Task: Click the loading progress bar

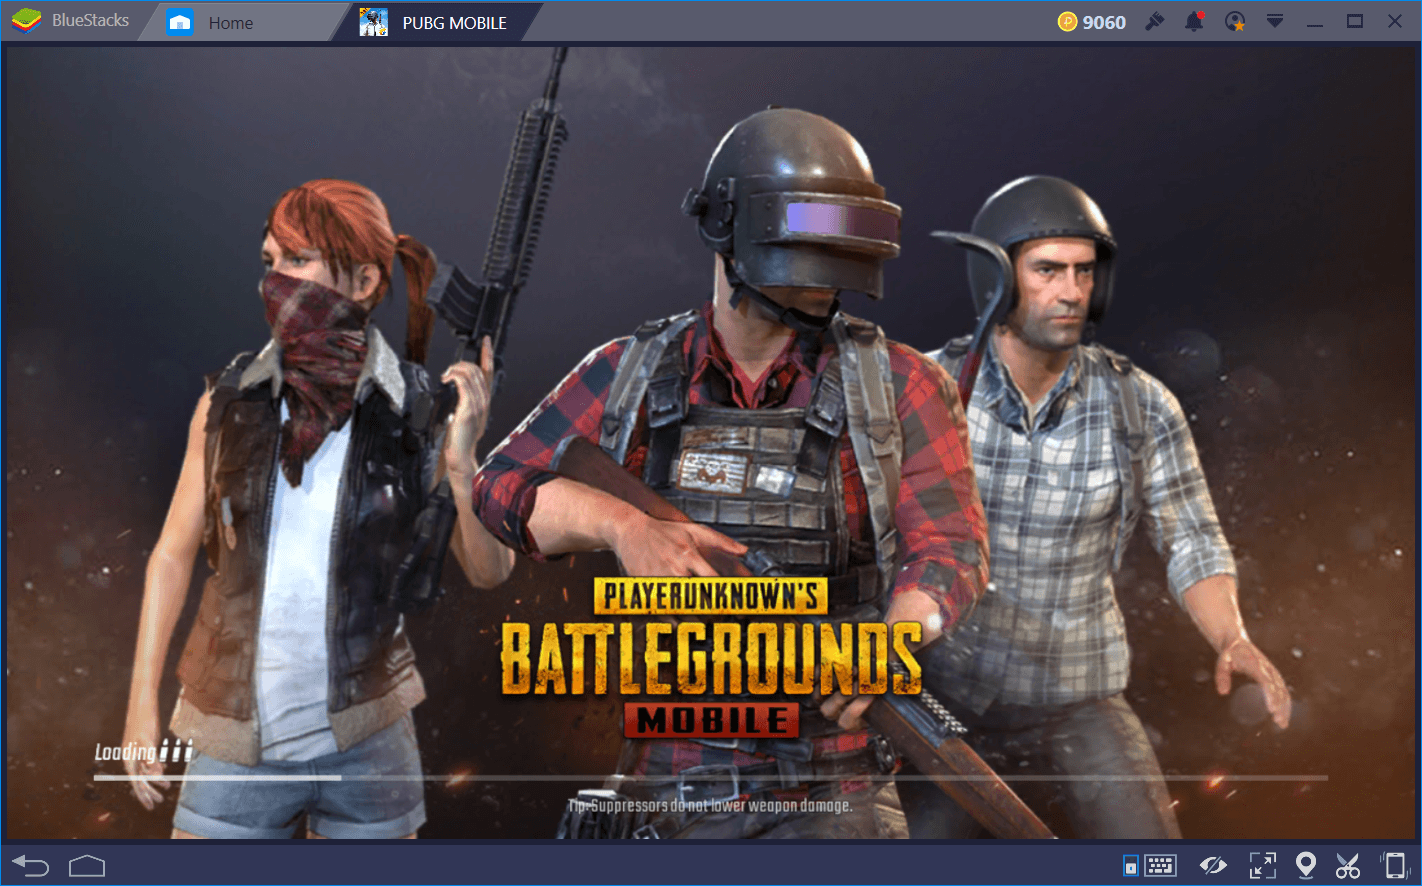Action: click(x=711, y=777)
